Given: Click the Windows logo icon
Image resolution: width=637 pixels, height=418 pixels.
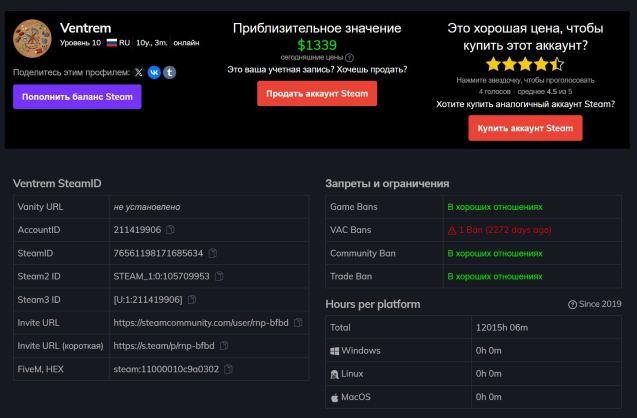Looking at the screenshot, I should pyautogui.click(x=334, y=351).
